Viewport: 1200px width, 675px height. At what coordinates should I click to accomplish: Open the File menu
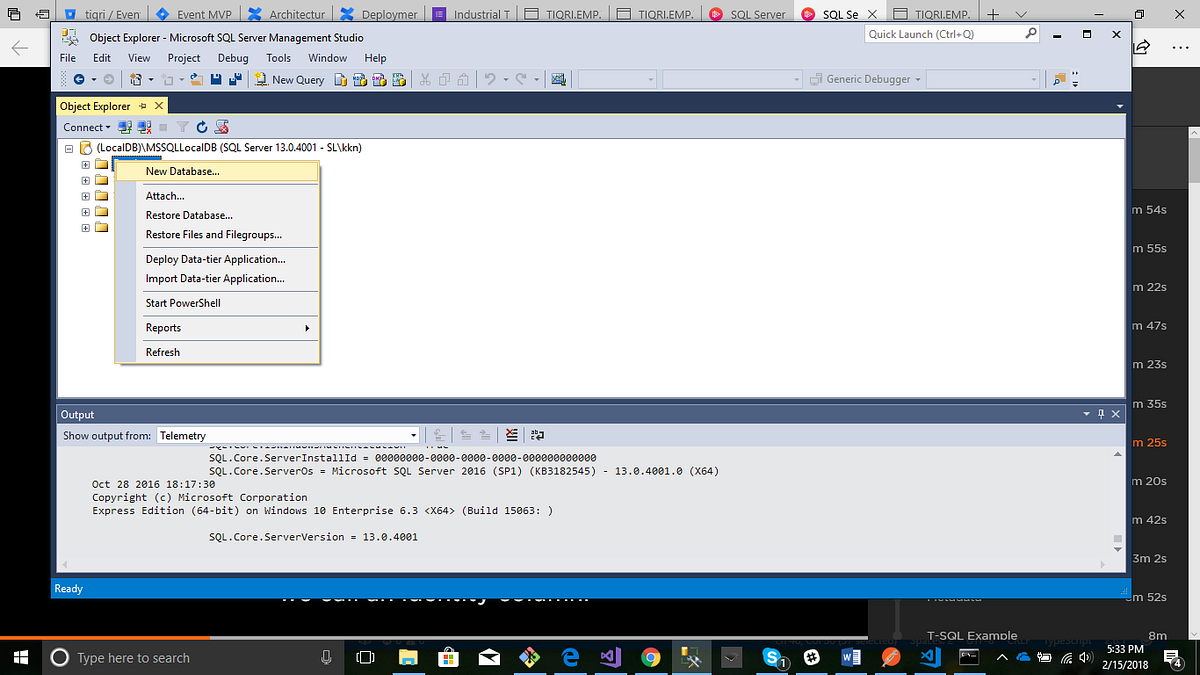68,58
